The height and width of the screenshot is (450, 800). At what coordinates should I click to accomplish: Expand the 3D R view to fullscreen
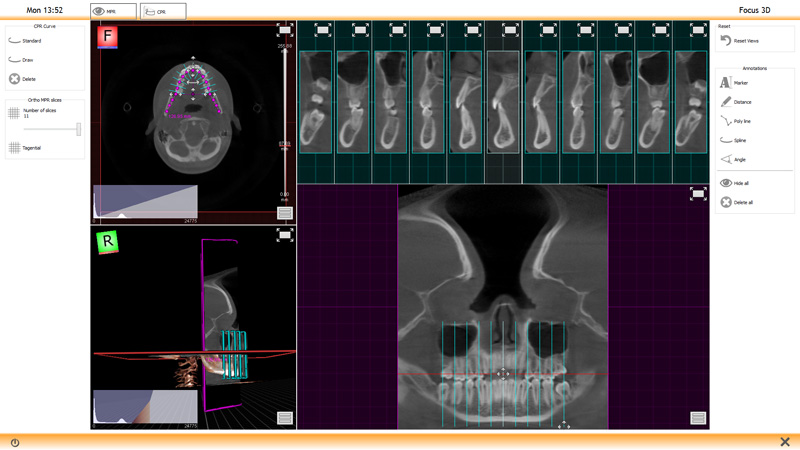pos(284,235)
